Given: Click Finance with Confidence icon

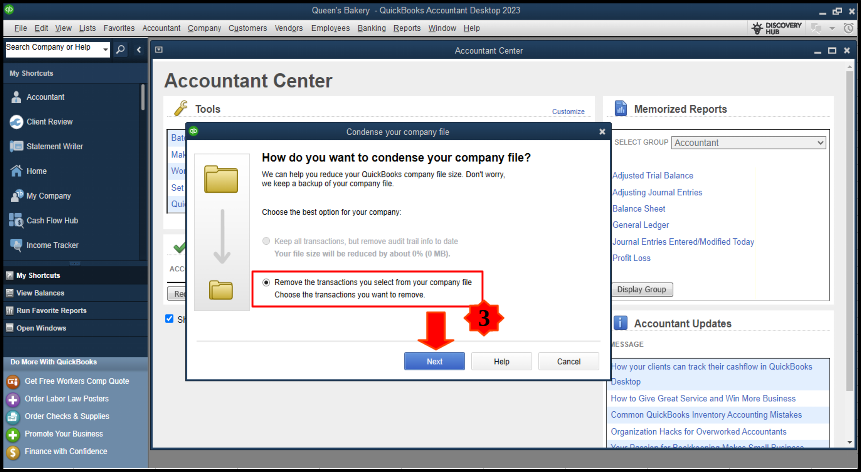Looking at the screenshot, I should tap(13, 452).
